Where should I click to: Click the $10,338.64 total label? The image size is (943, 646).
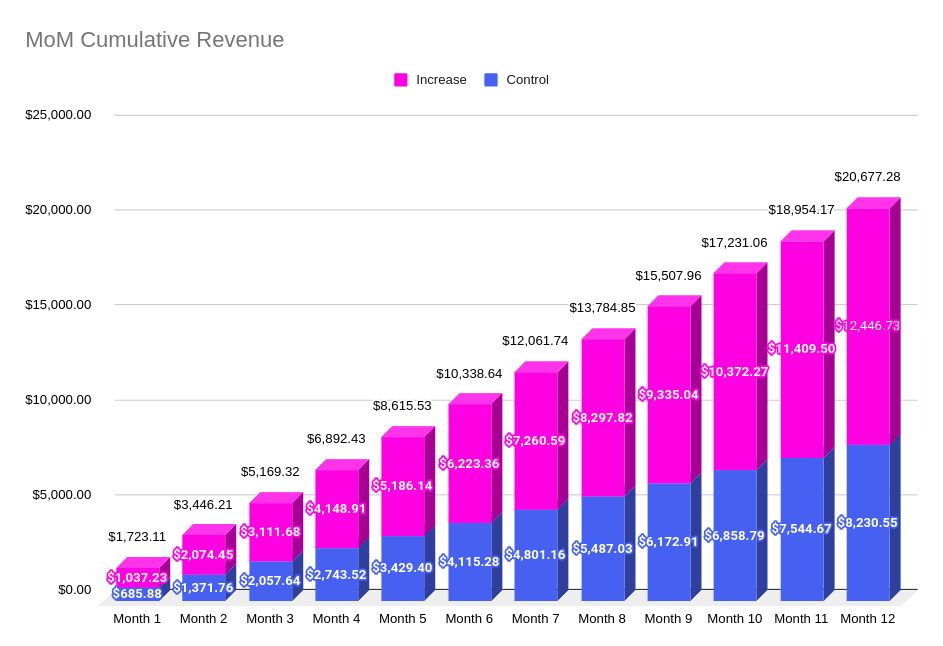469,374
